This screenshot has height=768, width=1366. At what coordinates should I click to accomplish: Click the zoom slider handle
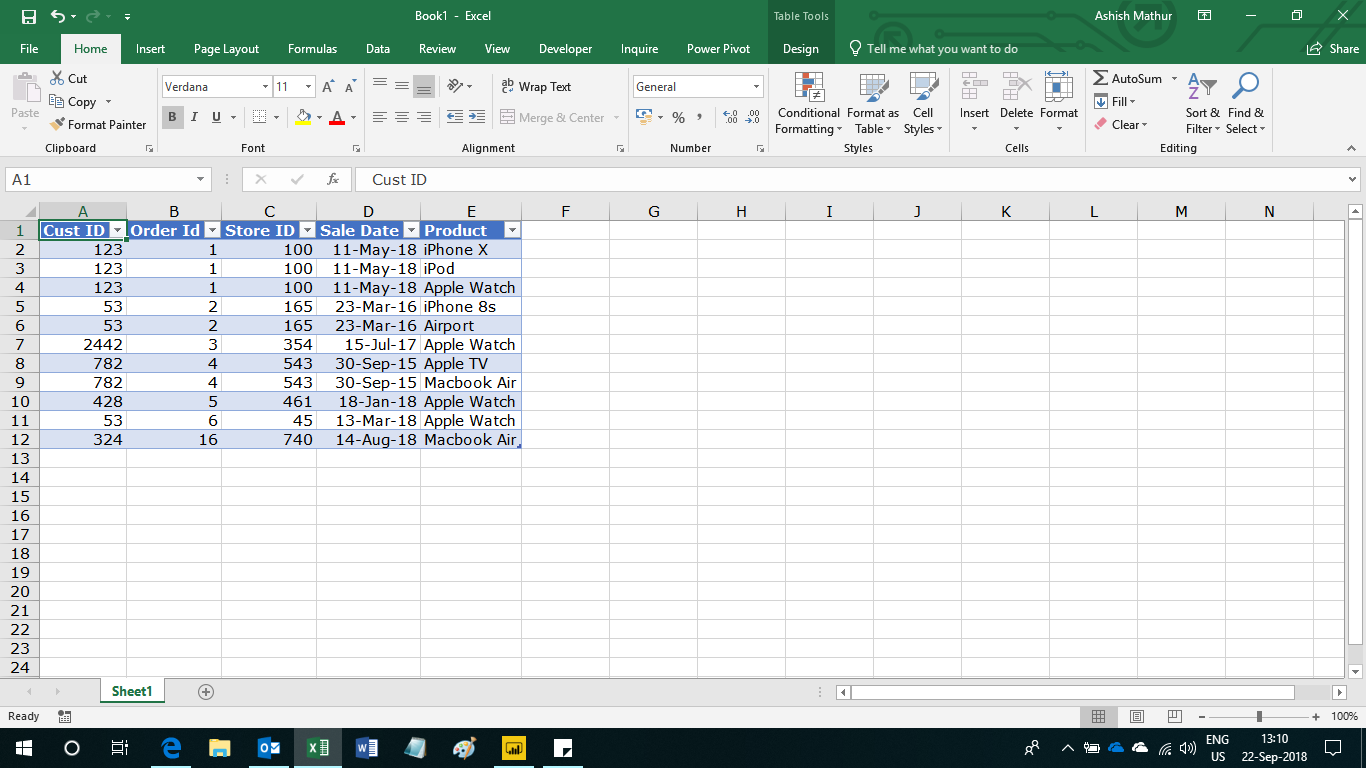(1259, 716)
